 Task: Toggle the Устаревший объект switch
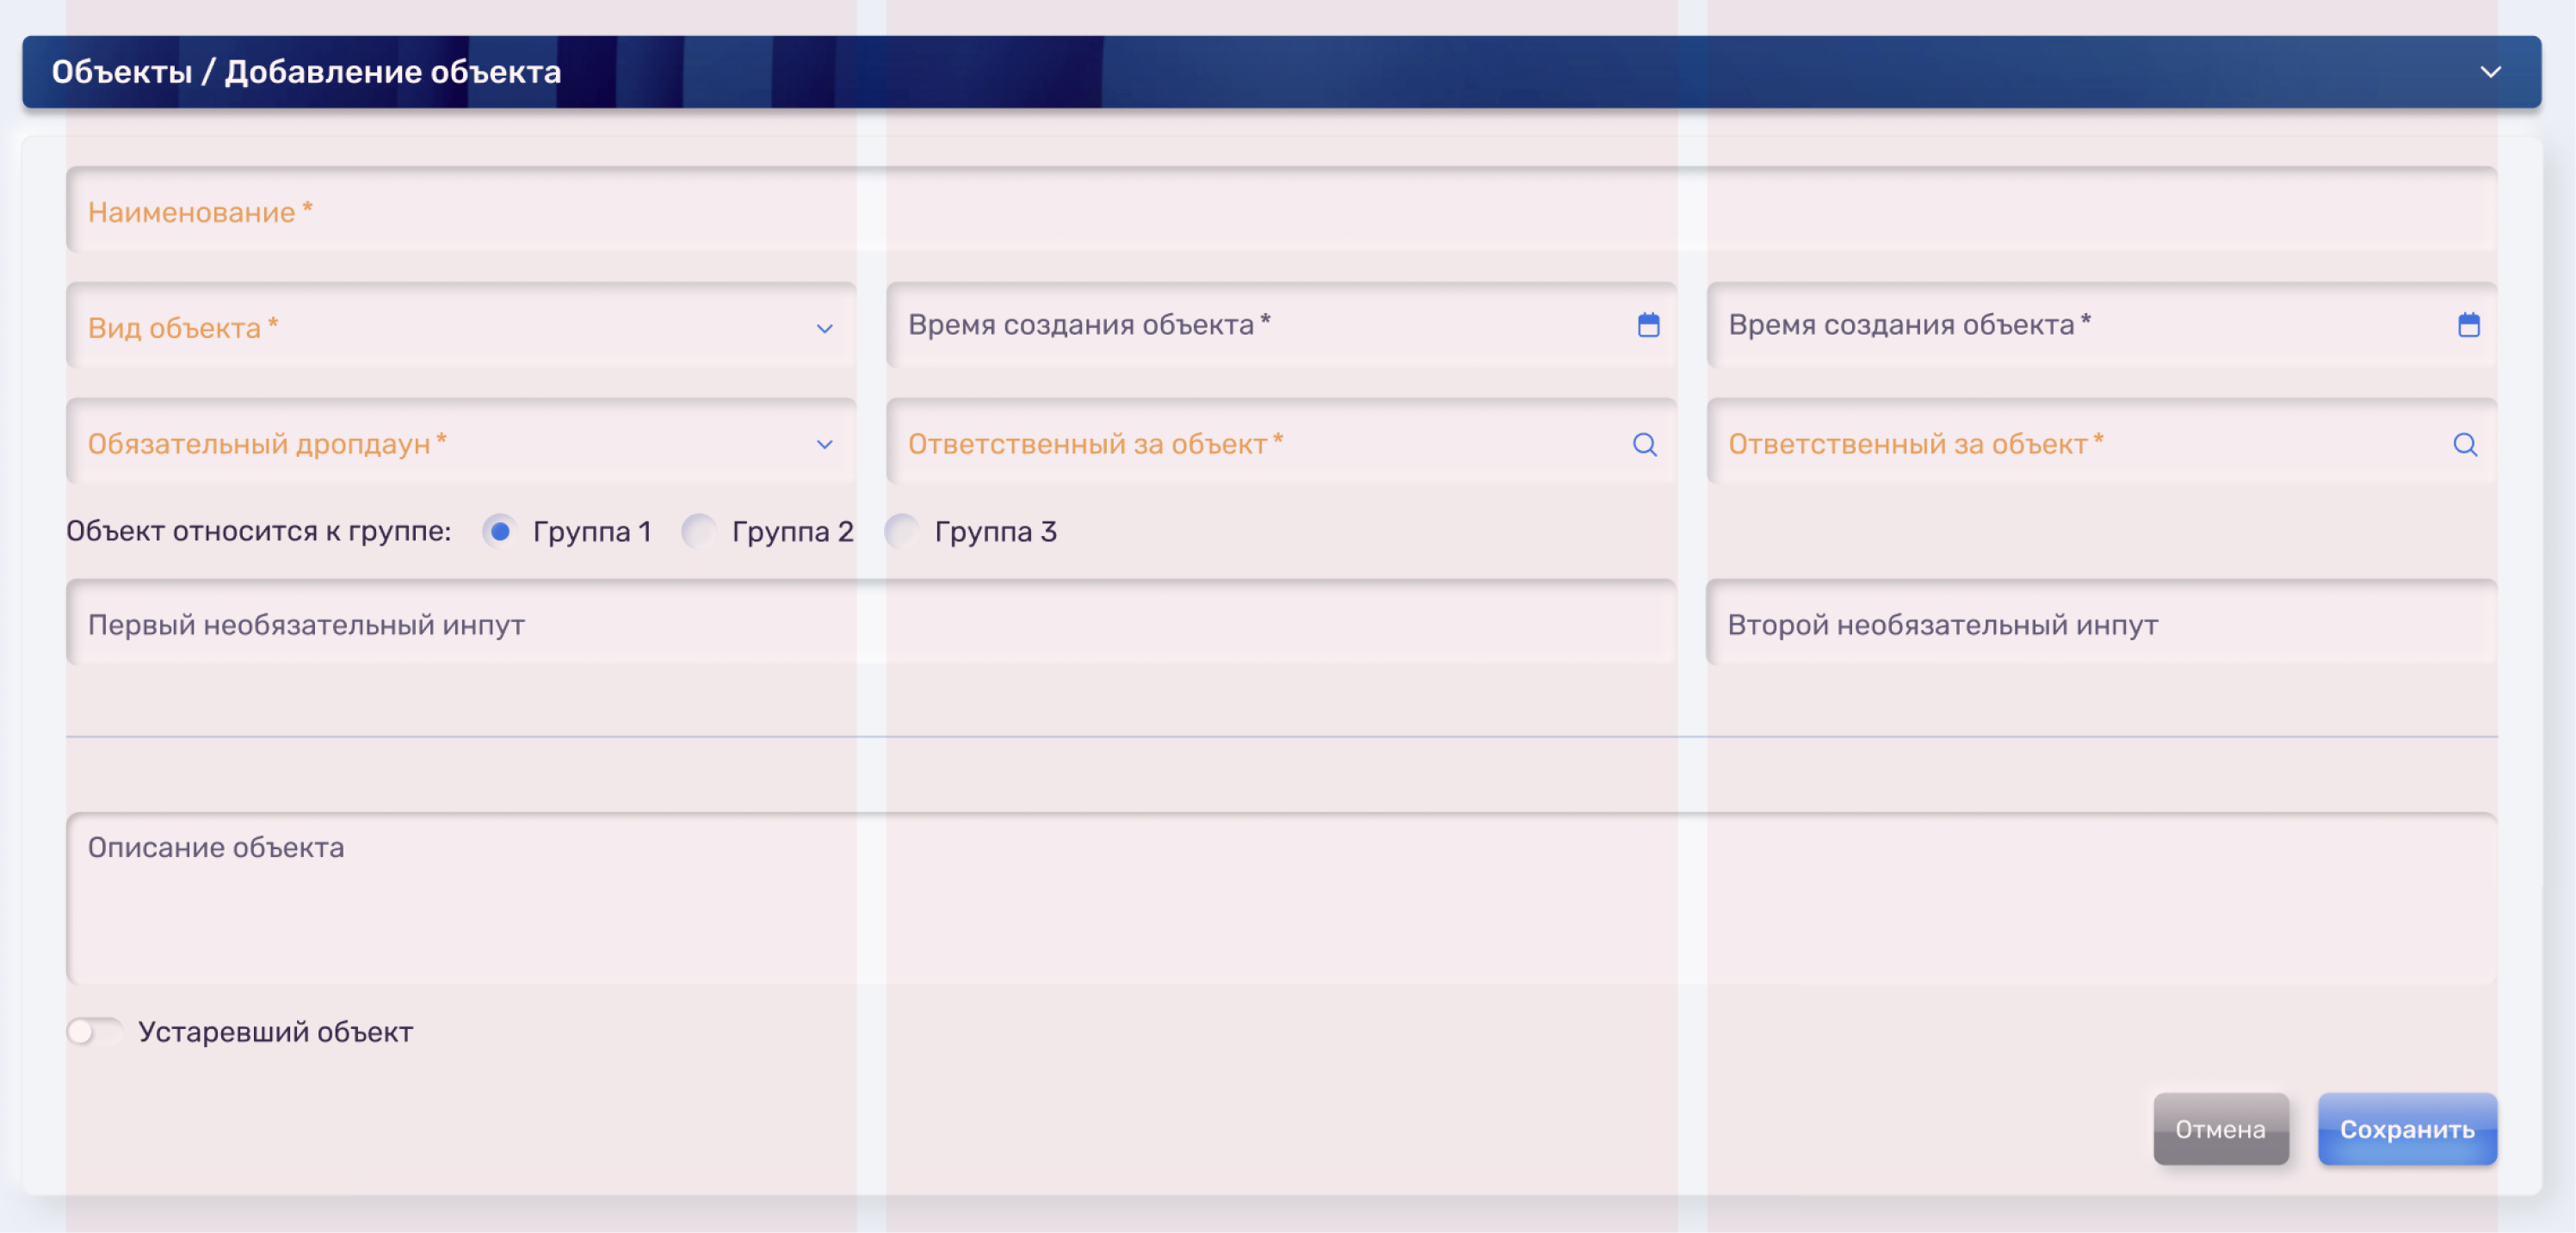point(94,1031)
